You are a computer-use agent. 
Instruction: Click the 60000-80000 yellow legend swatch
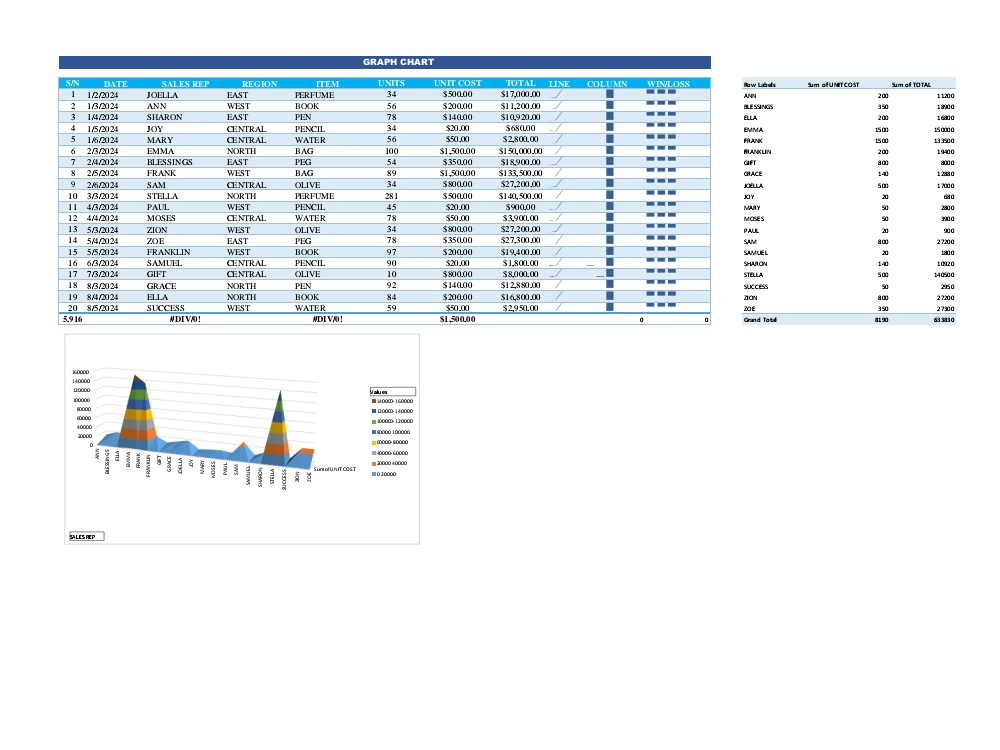coord(374,443)
